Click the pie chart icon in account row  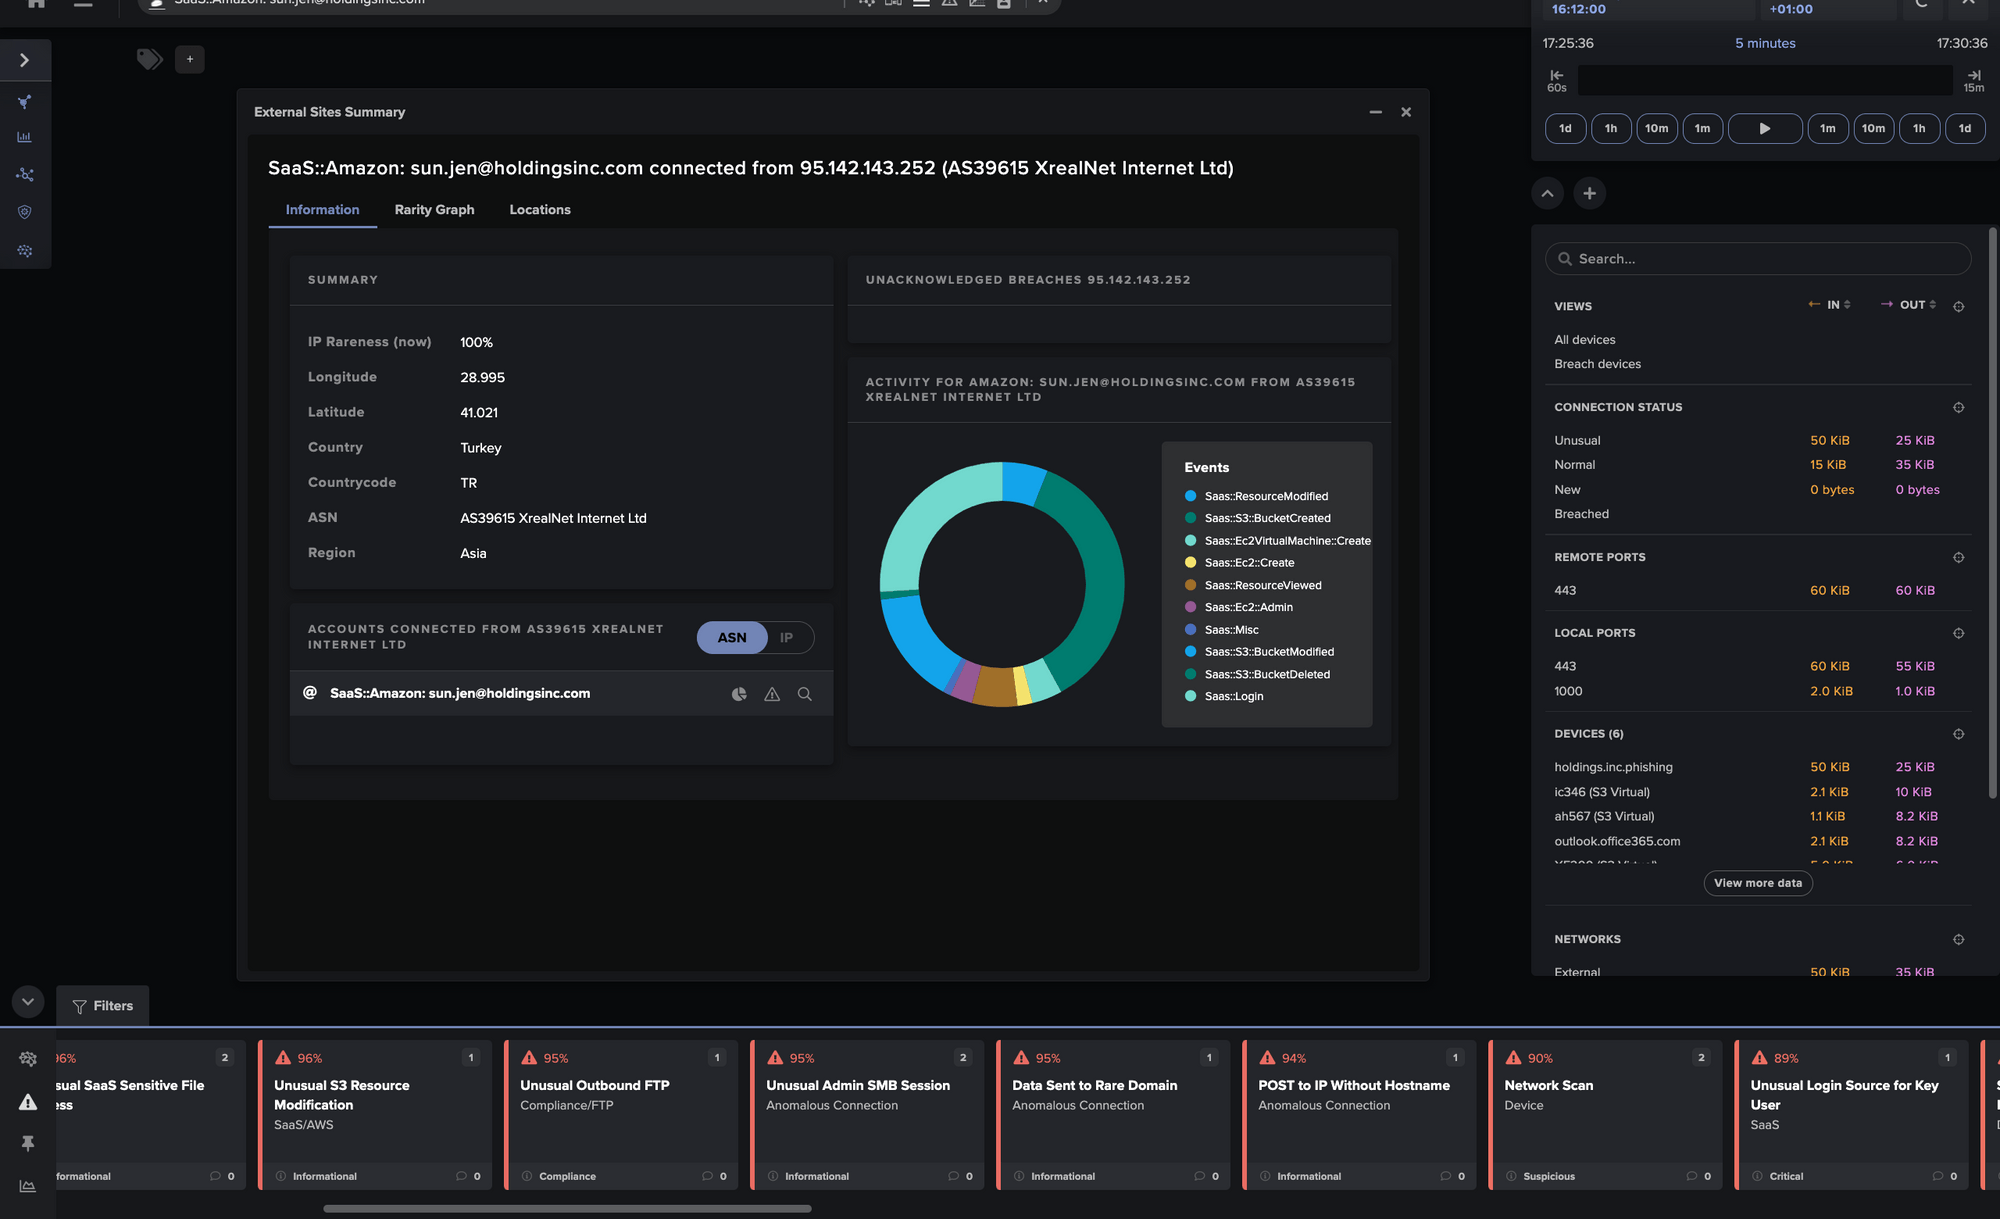(x=739, y=694)
